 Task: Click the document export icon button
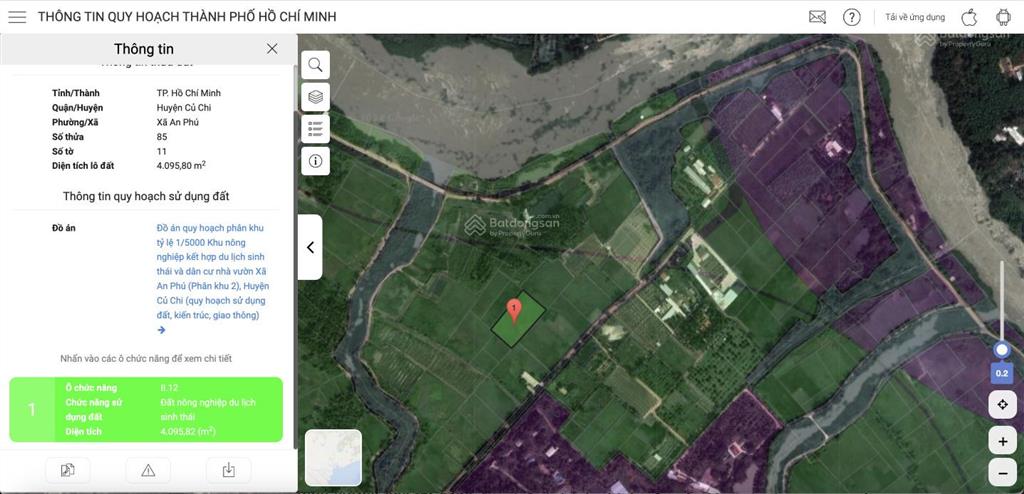point(68,470)
